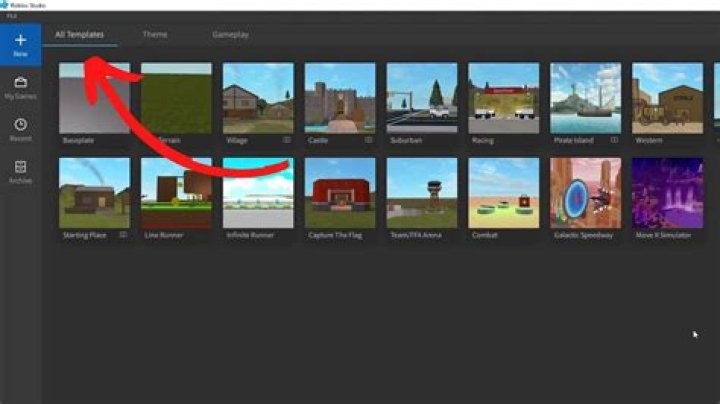The height and width of the screenshot is (404, 720).
Task: Select the Castle template
Action: 340,98
